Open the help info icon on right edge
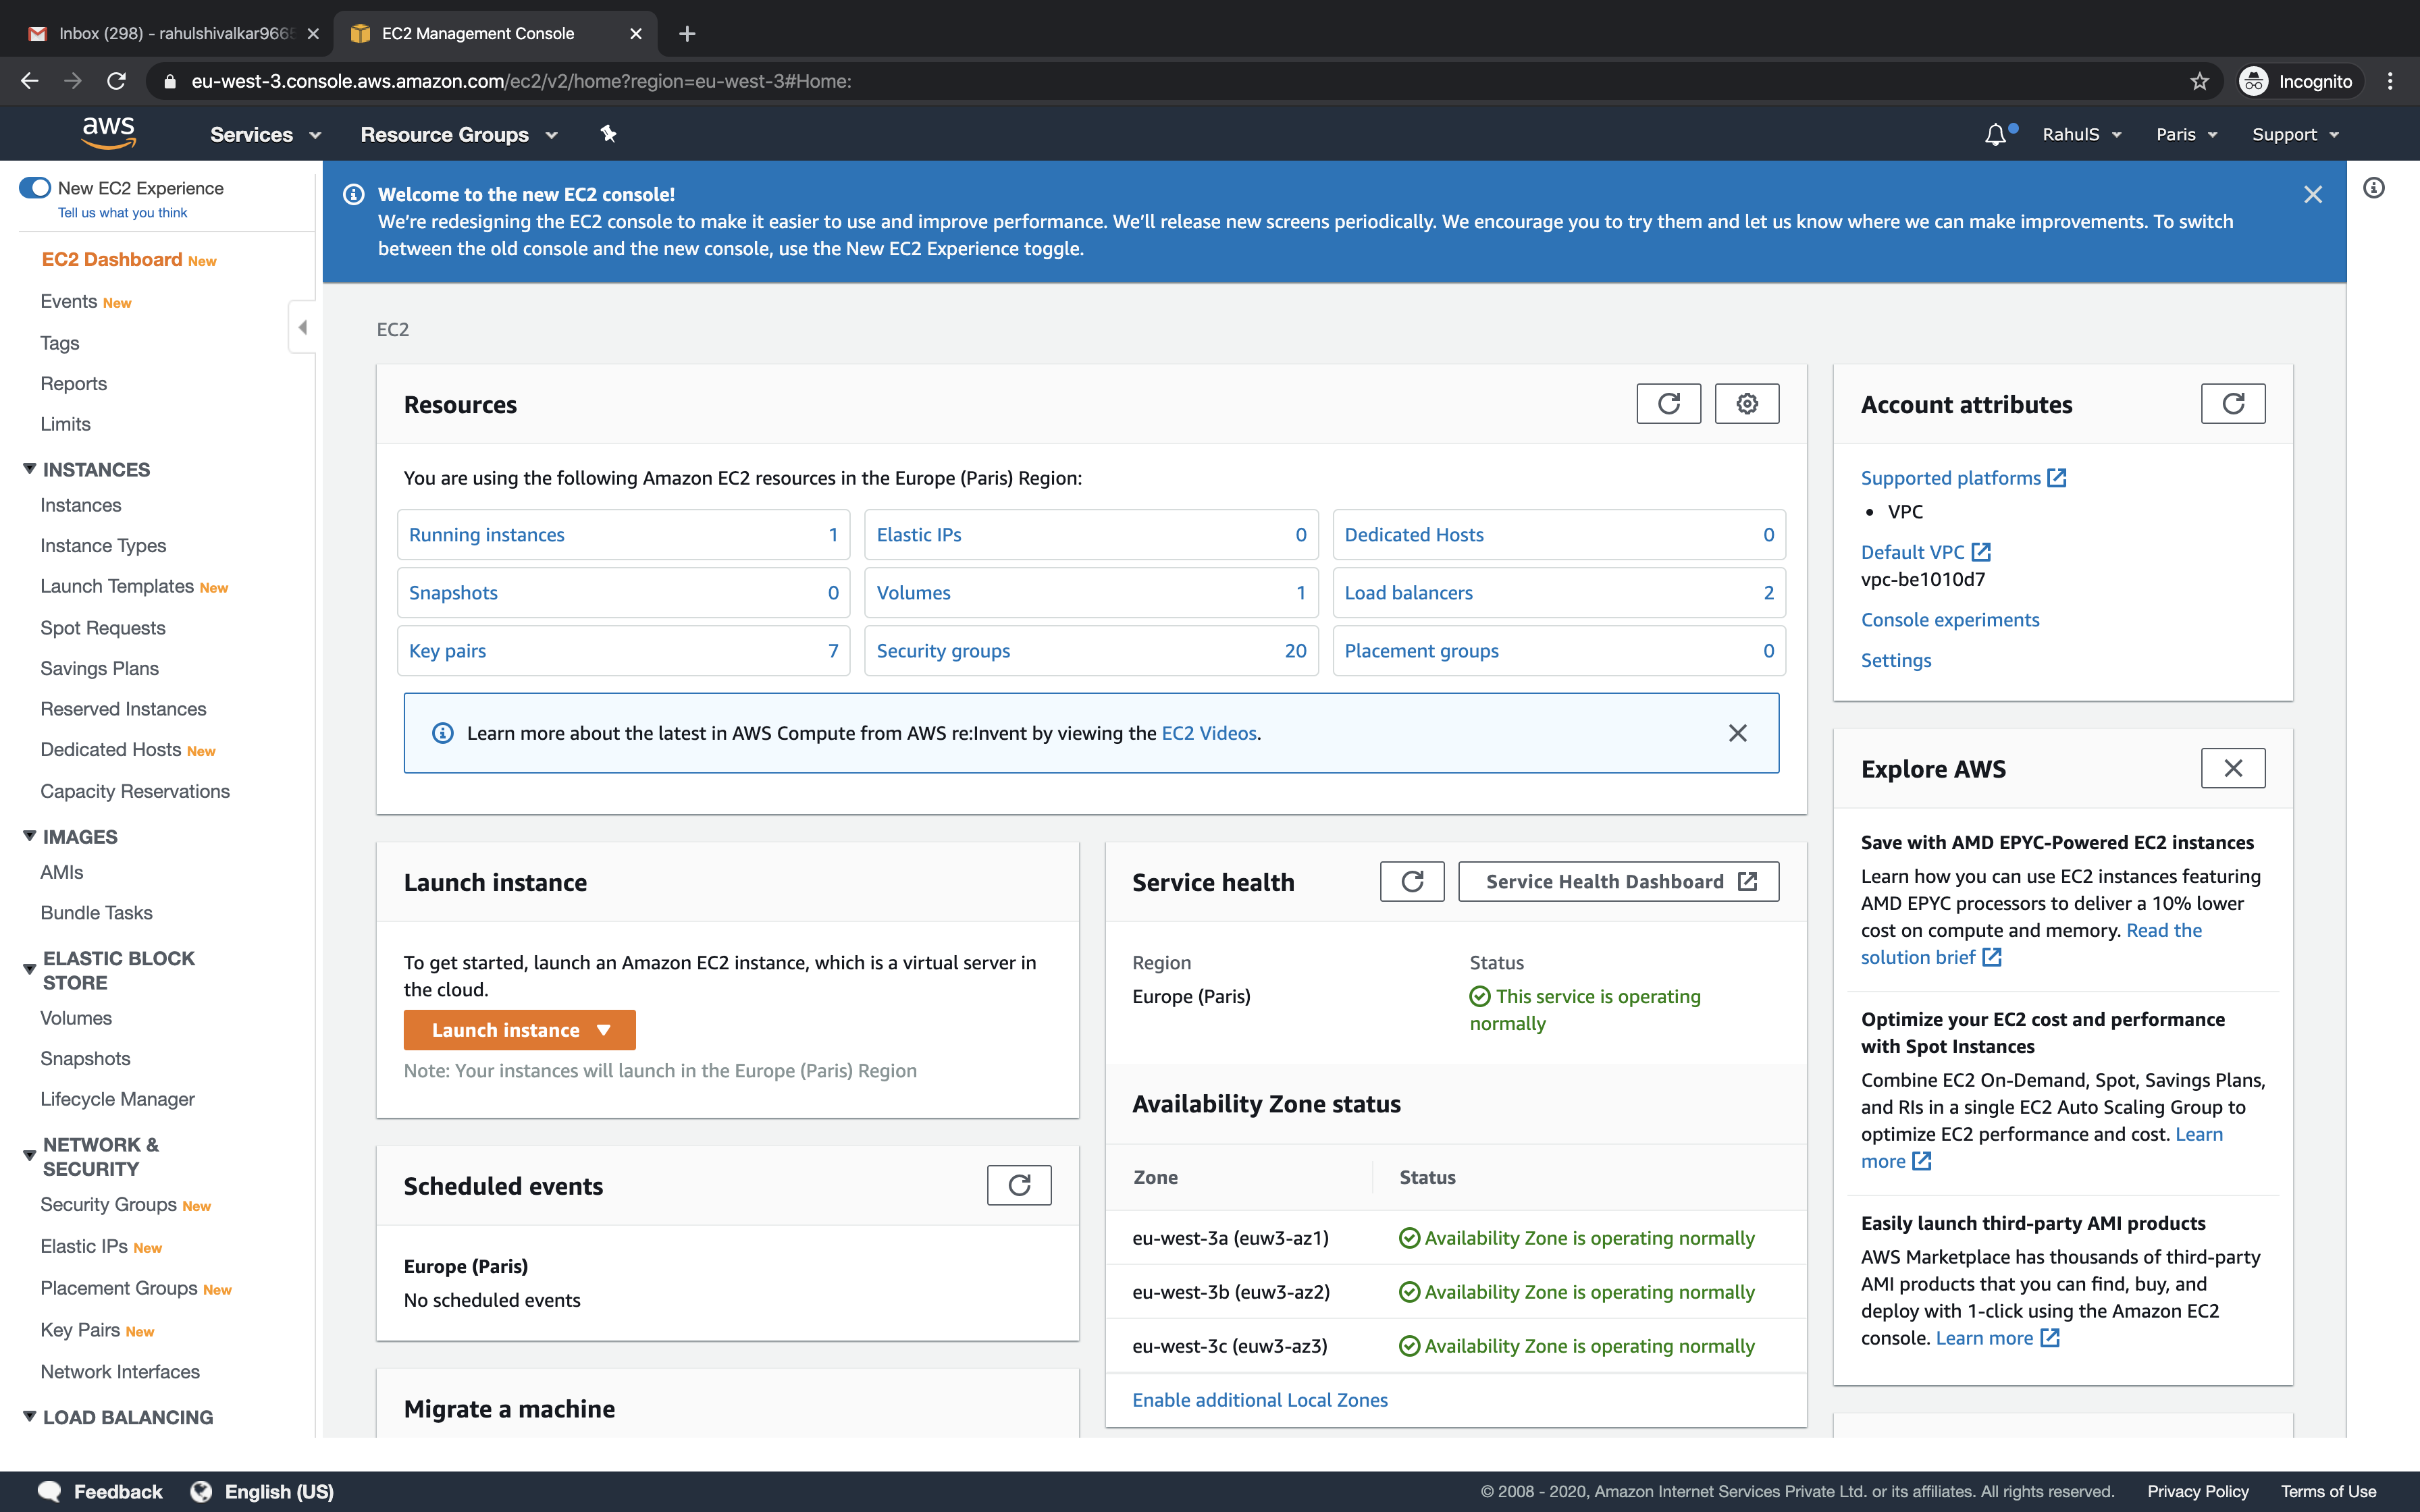 2375,187
